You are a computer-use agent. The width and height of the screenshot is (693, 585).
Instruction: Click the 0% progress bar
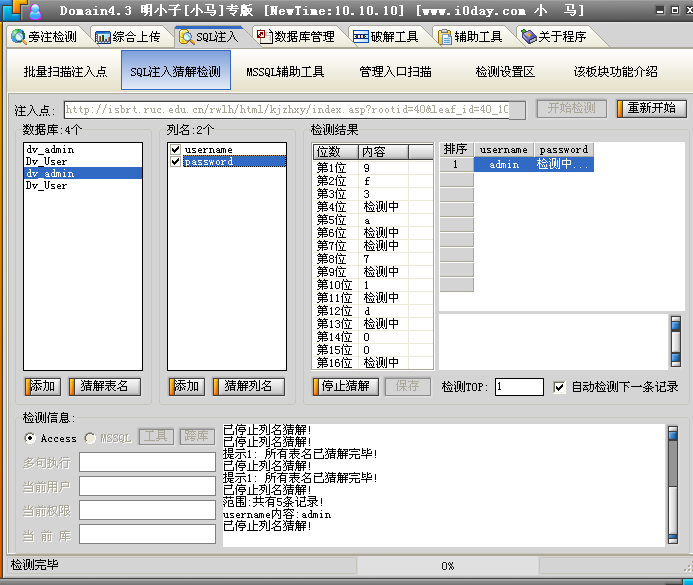point(447,566)
